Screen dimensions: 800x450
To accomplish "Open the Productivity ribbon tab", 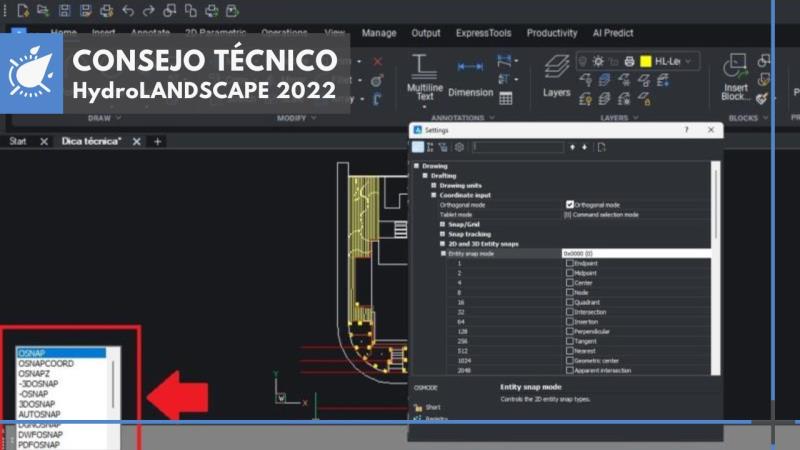I will coord(552,33).
